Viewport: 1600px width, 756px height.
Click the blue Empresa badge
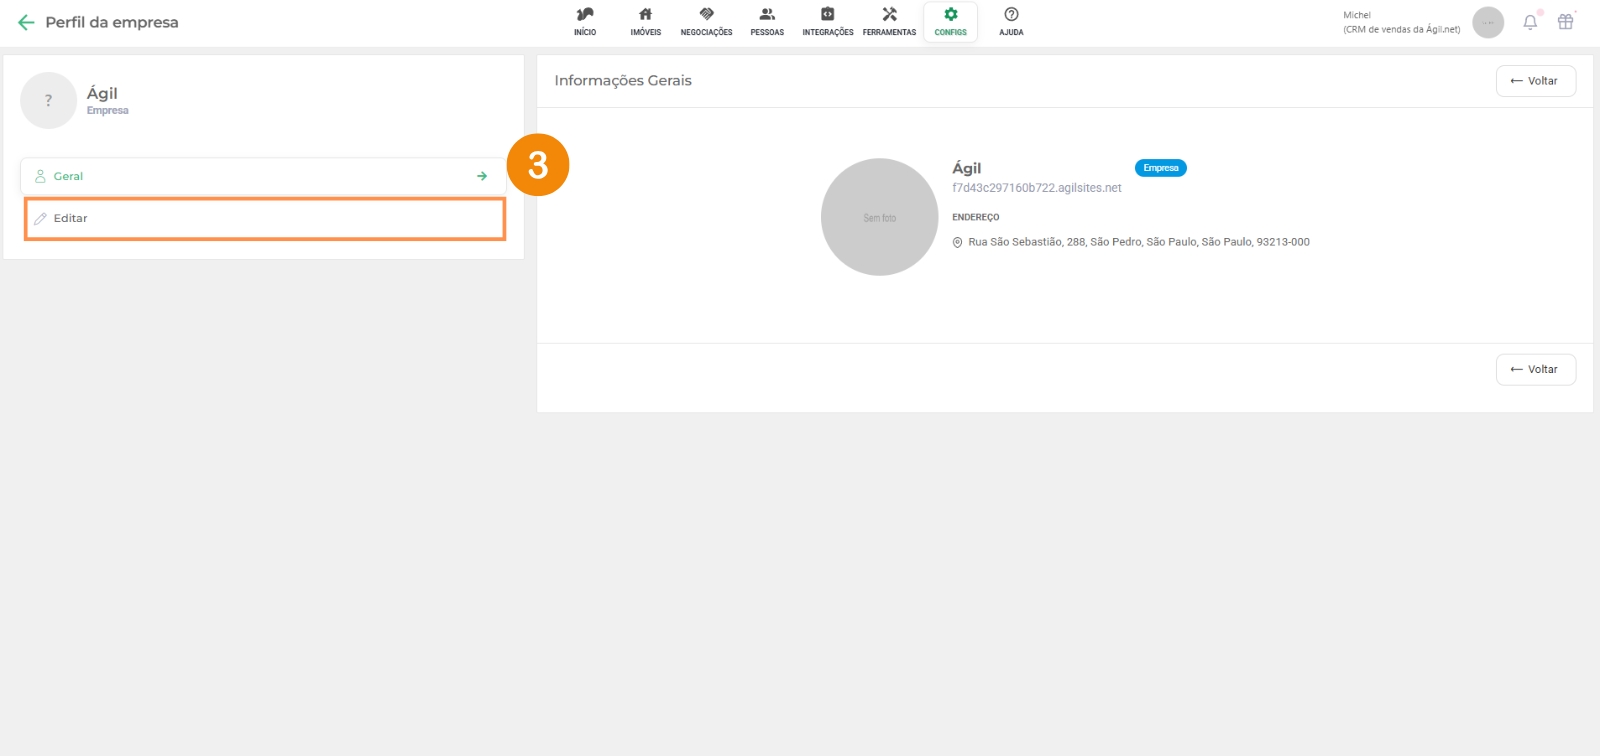[1160, 168]
